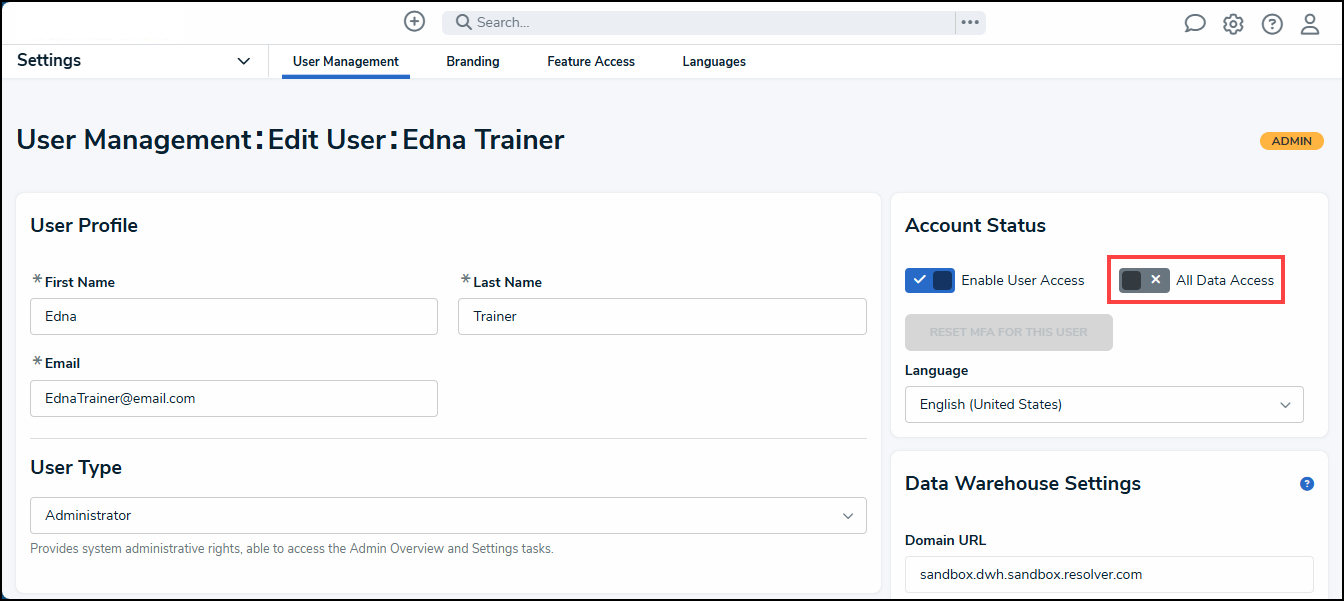Toggle All Data Access switch
Screen dimensions: 1344x601
(x=1144, y=280)
